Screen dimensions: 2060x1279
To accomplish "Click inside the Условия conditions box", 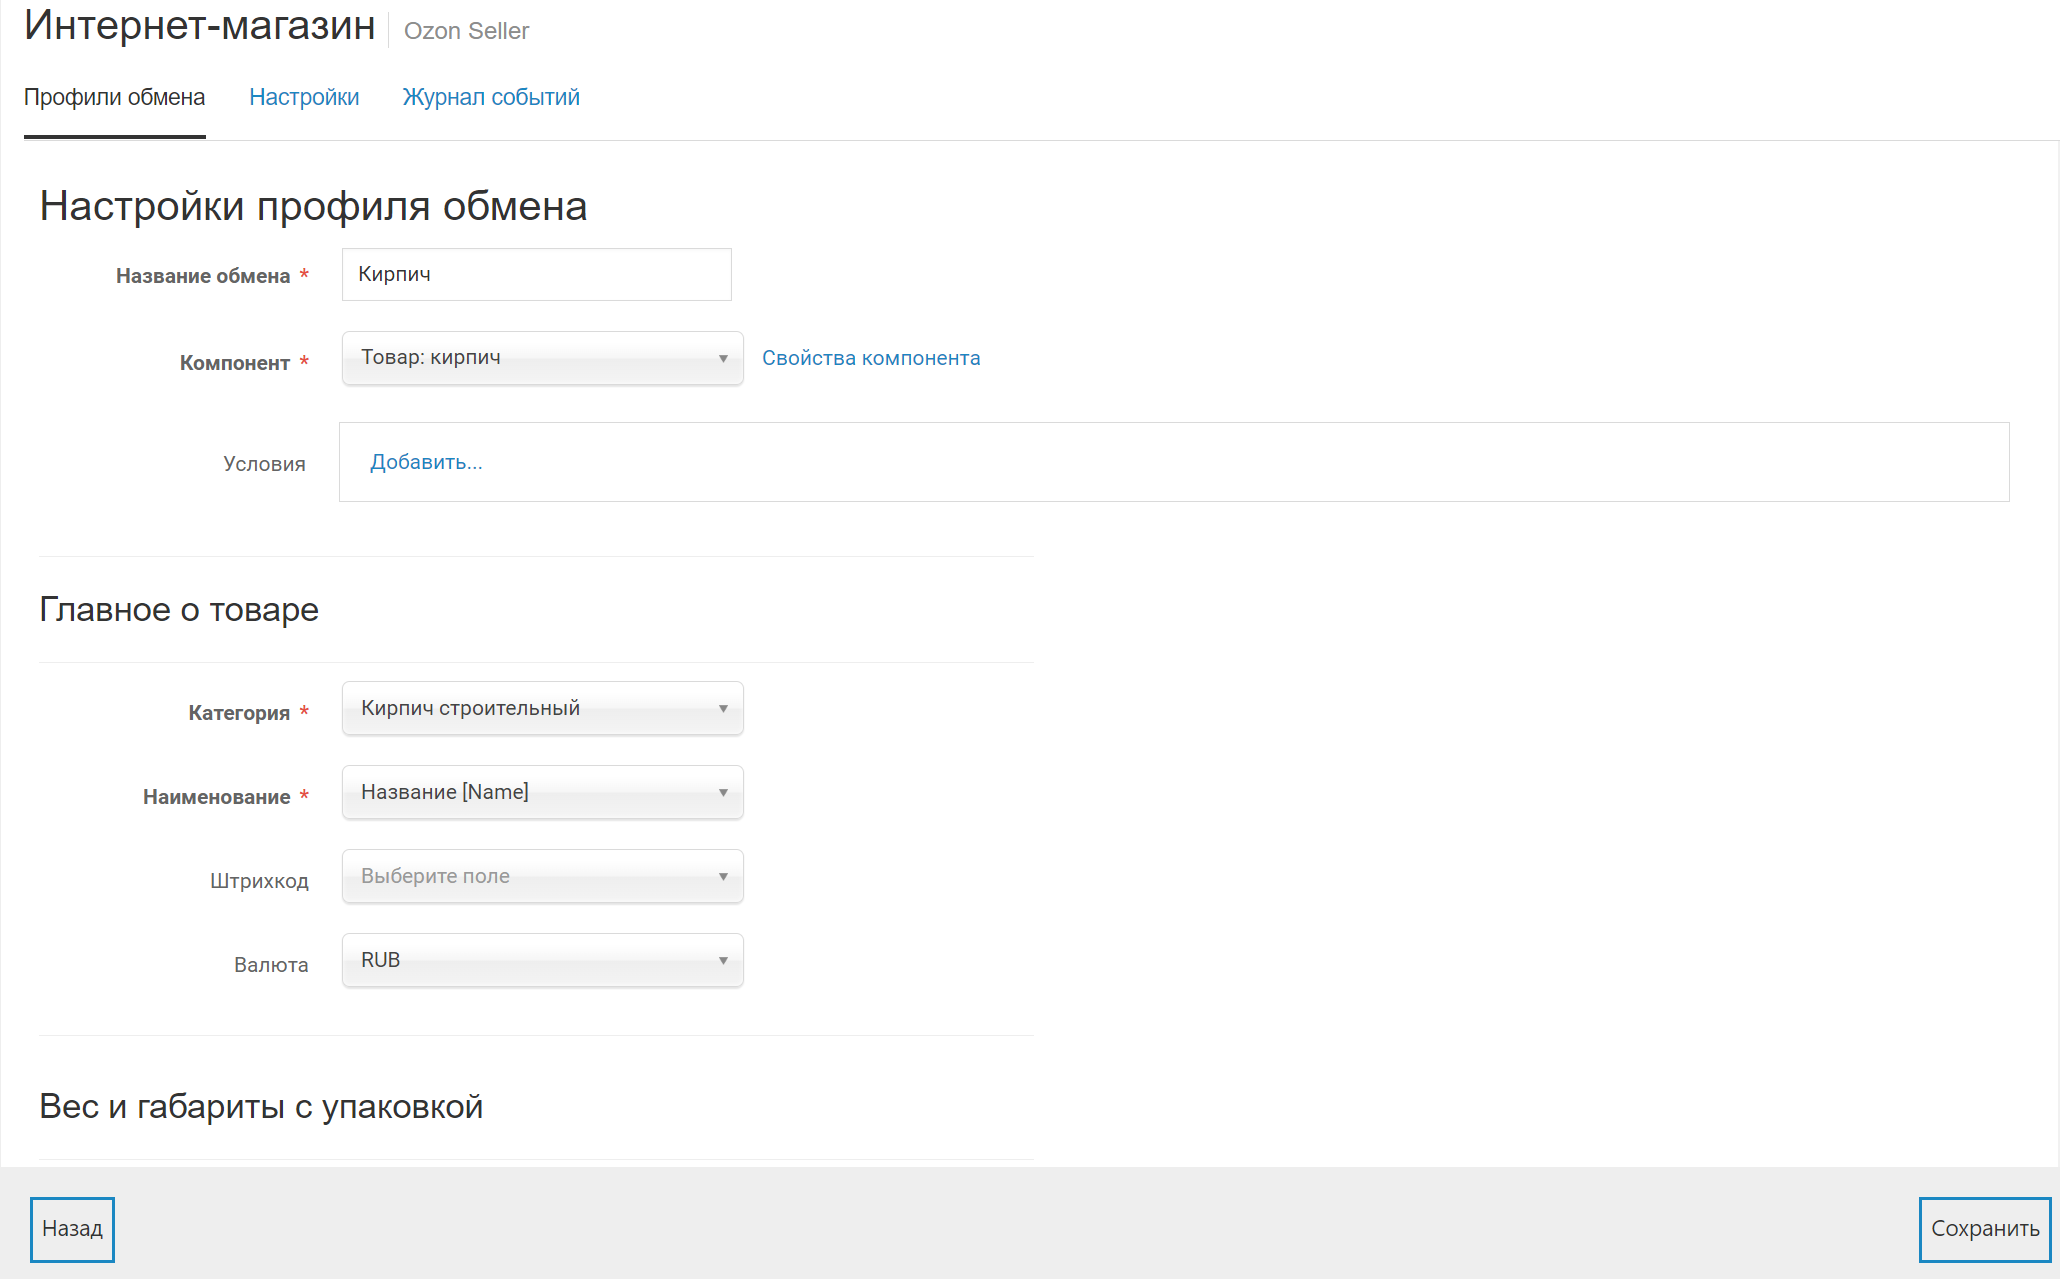I will (x=1200, y=462).
